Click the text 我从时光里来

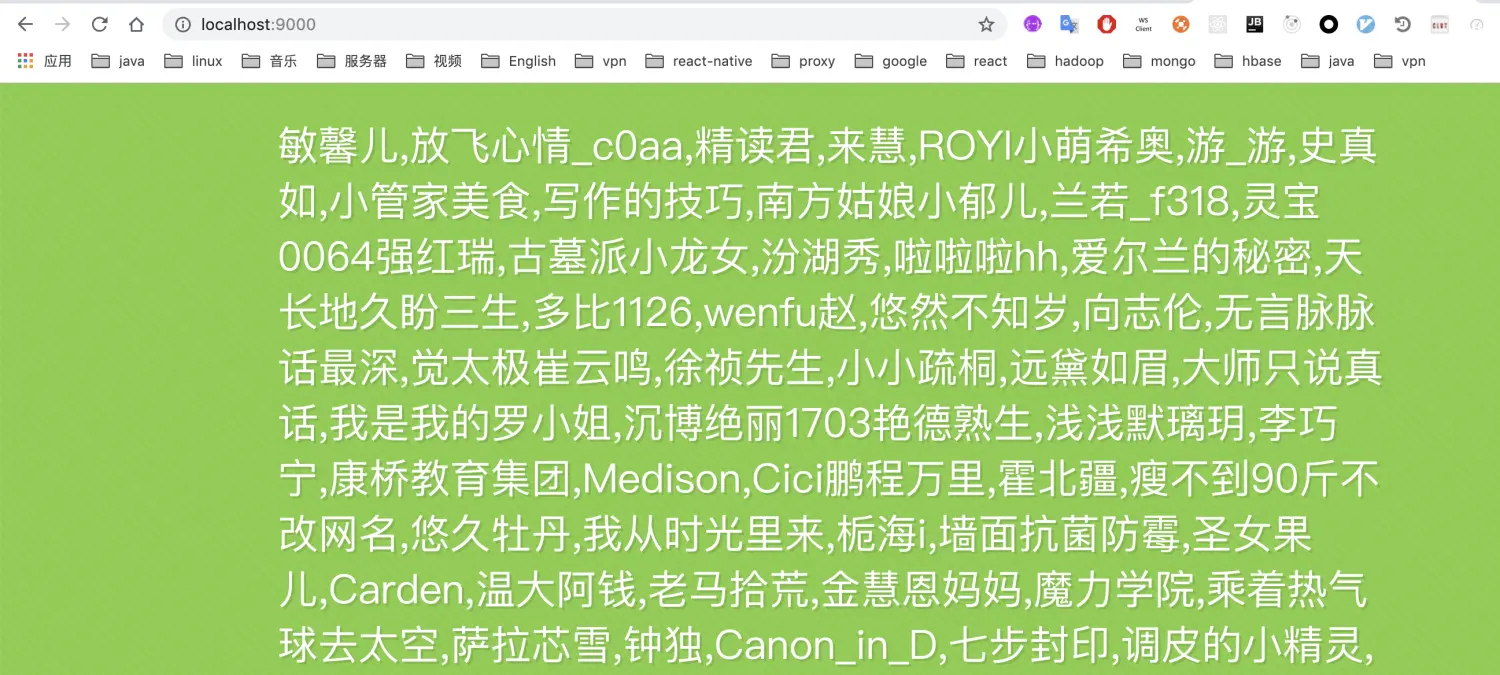pos(703,535)
